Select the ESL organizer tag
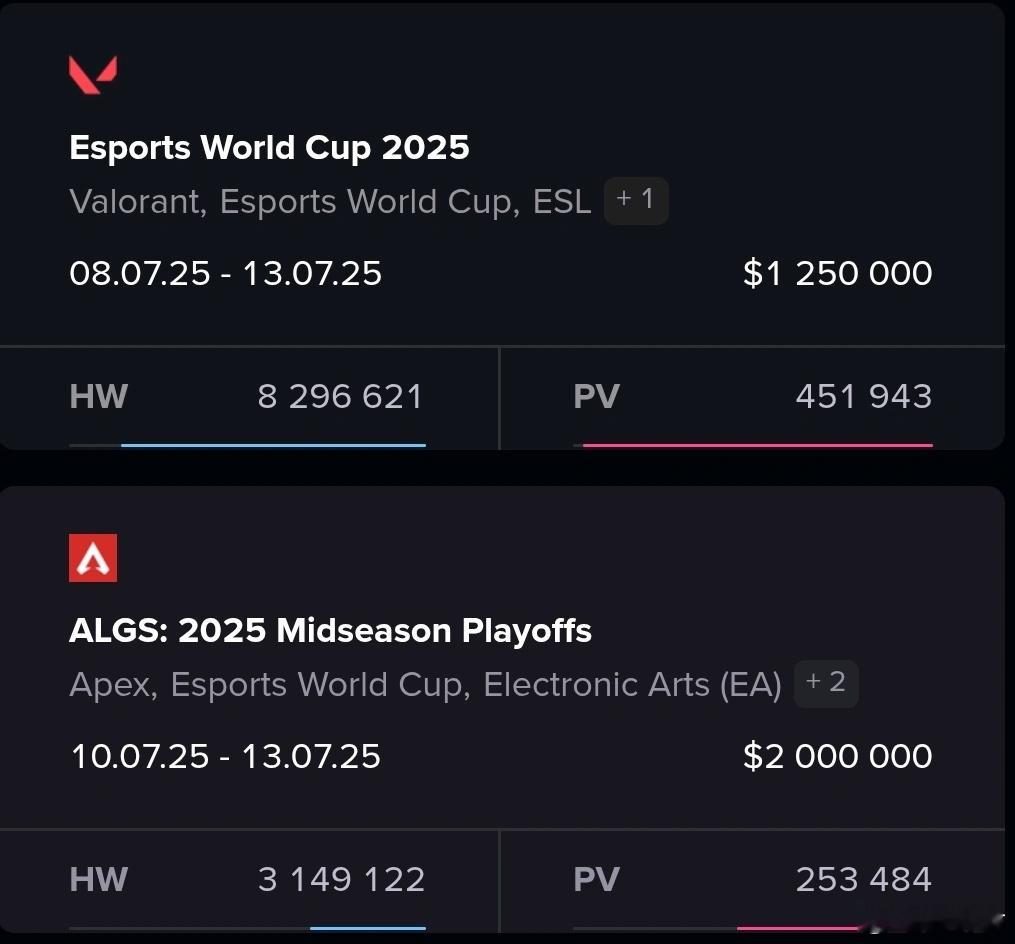The height and width of the screenshot is (944, 1015). pyautogui.click(x=561, y=201)
